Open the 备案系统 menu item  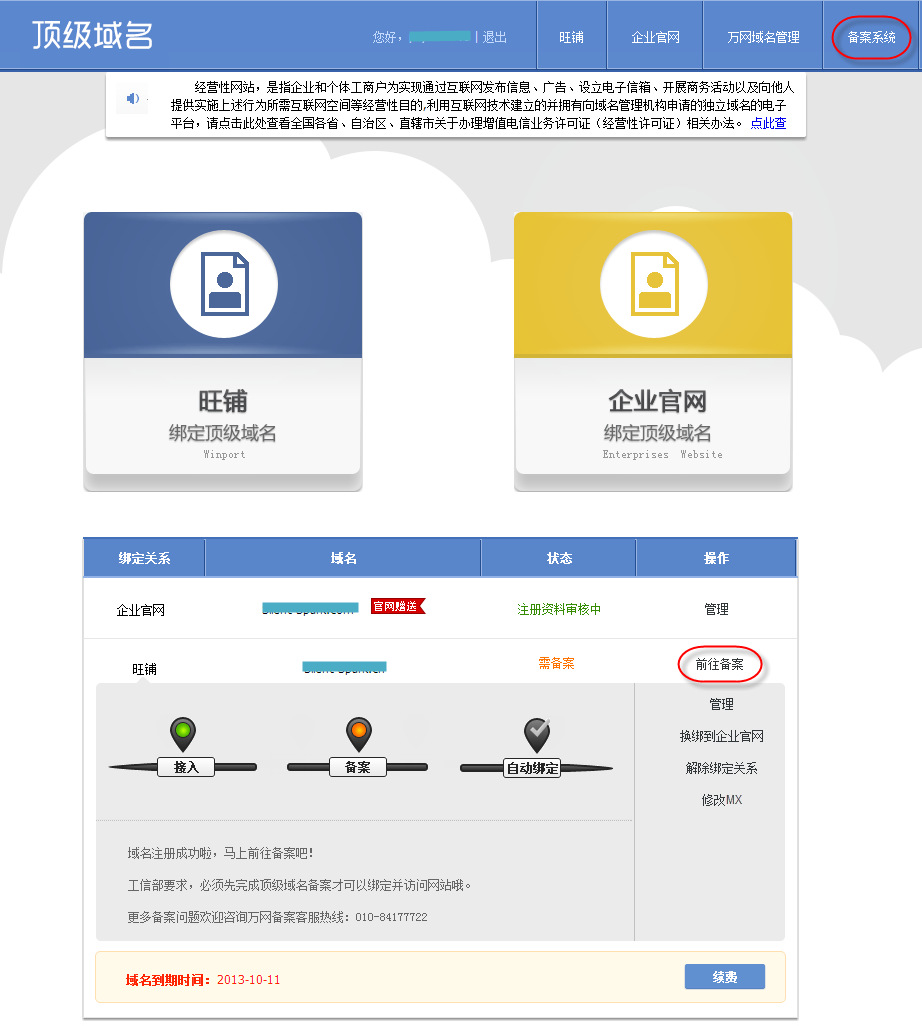pos(869,35)
